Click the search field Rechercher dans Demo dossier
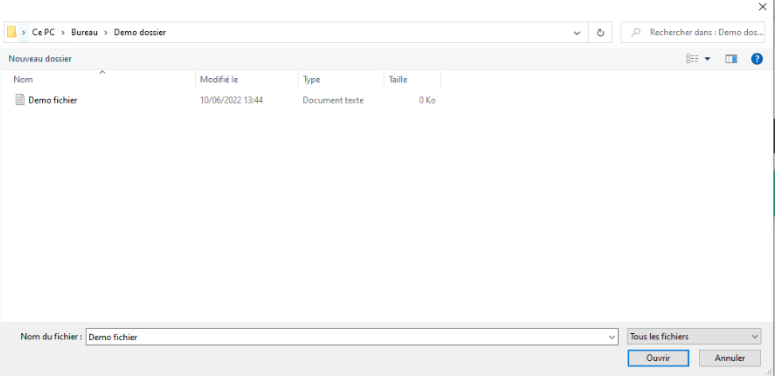The width and height of the screenshot is (775, 380). (x=692, y=33)
